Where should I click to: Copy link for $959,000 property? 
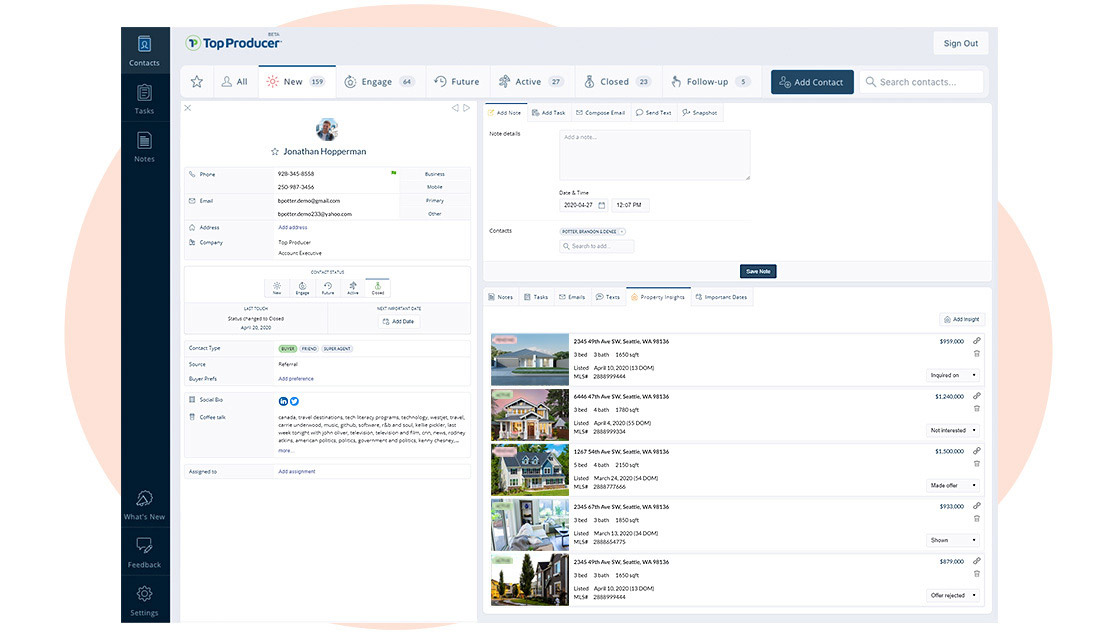pos(977,341)
